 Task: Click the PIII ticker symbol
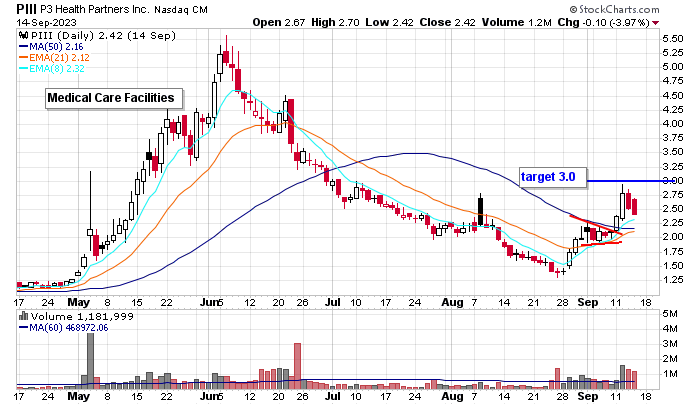[27, 8]
